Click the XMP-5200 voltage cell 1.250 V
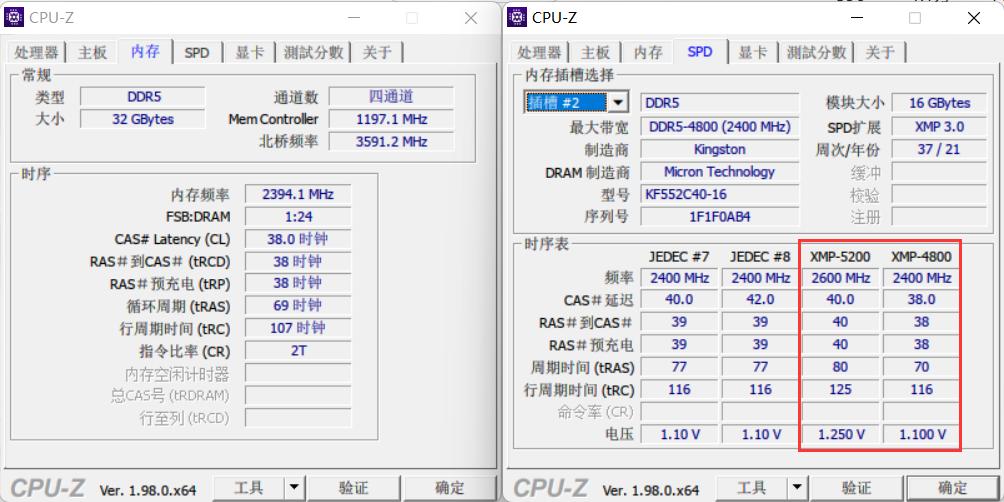1004x502 pixels. coord(840,434)
